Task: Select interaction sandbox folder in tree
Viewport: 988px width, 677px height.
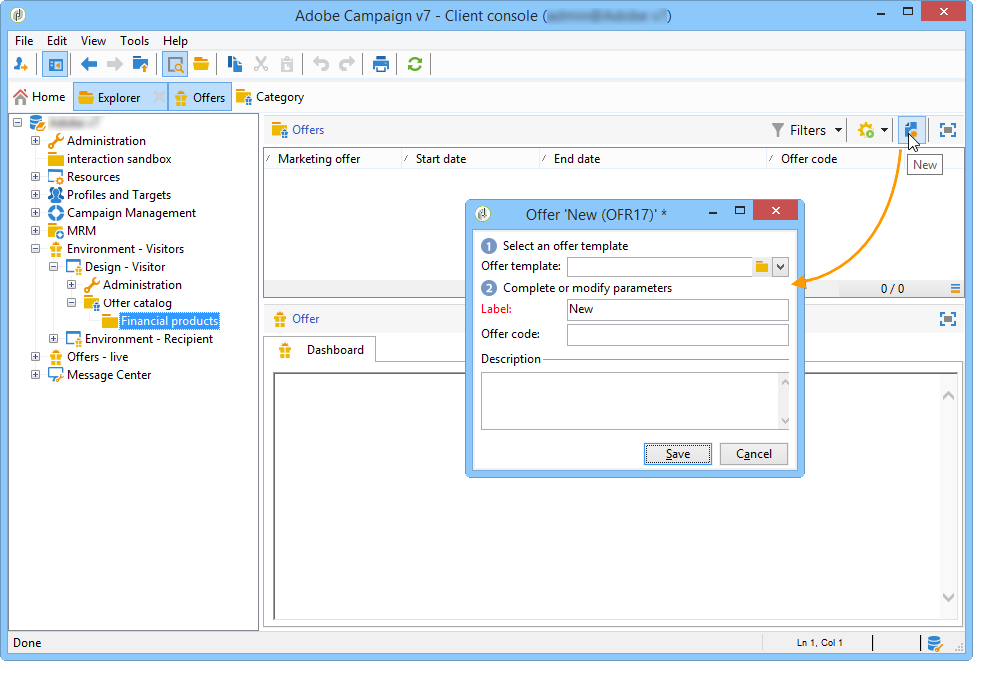Action: pyautogui.click(x=119, y=159)
